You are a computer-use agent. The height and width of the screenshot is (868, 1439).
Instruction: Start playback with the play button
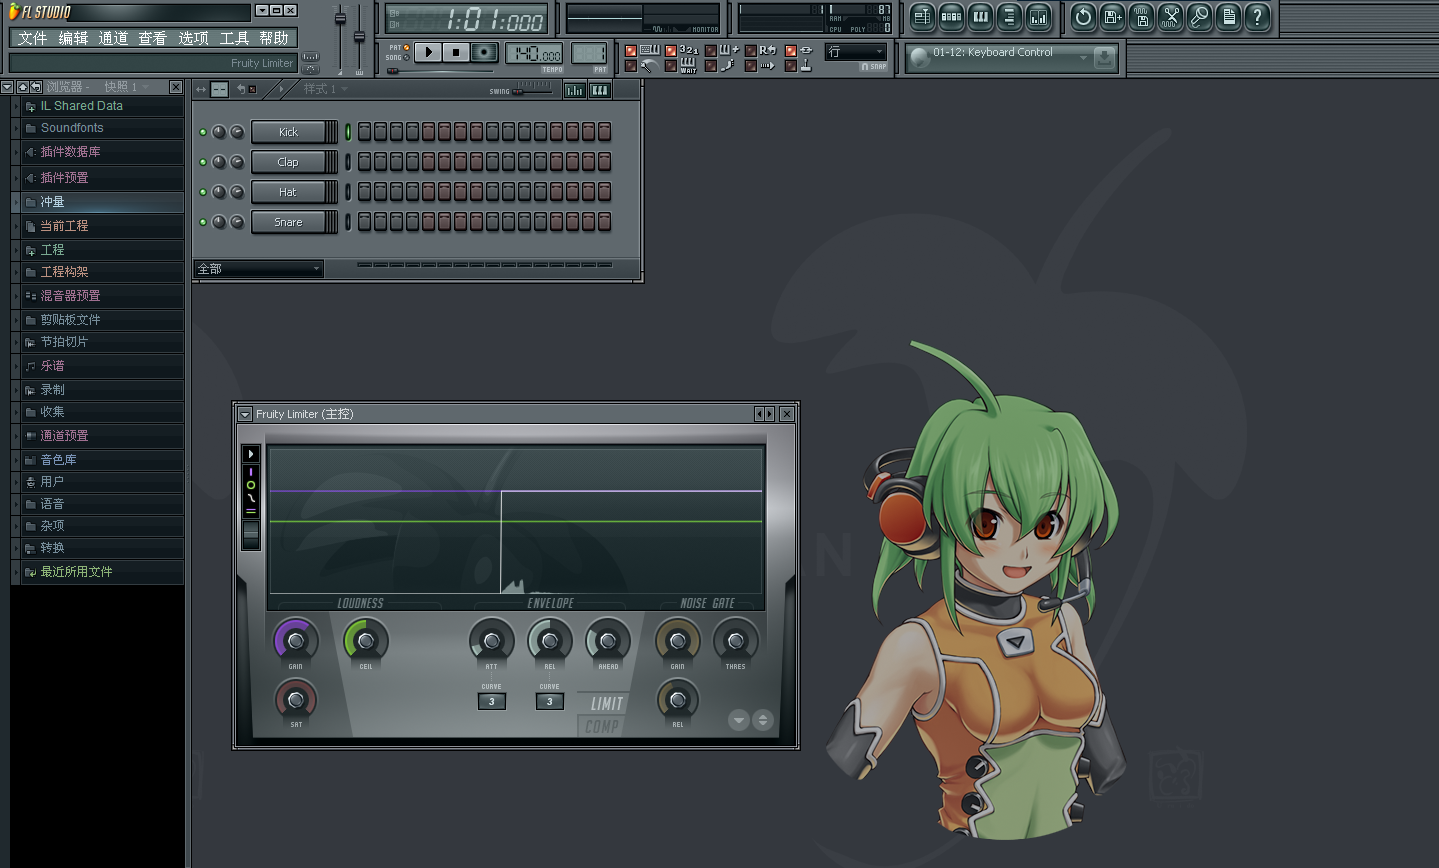[x=427, y=52]
